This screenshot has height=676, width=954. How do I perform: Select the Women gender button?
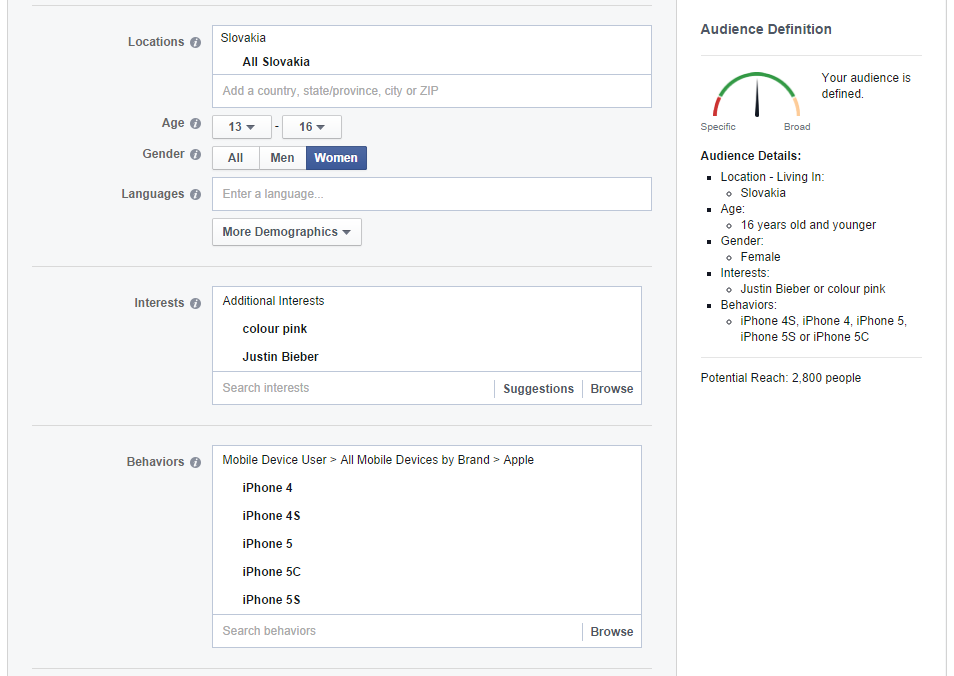click(x=336, y=158)
